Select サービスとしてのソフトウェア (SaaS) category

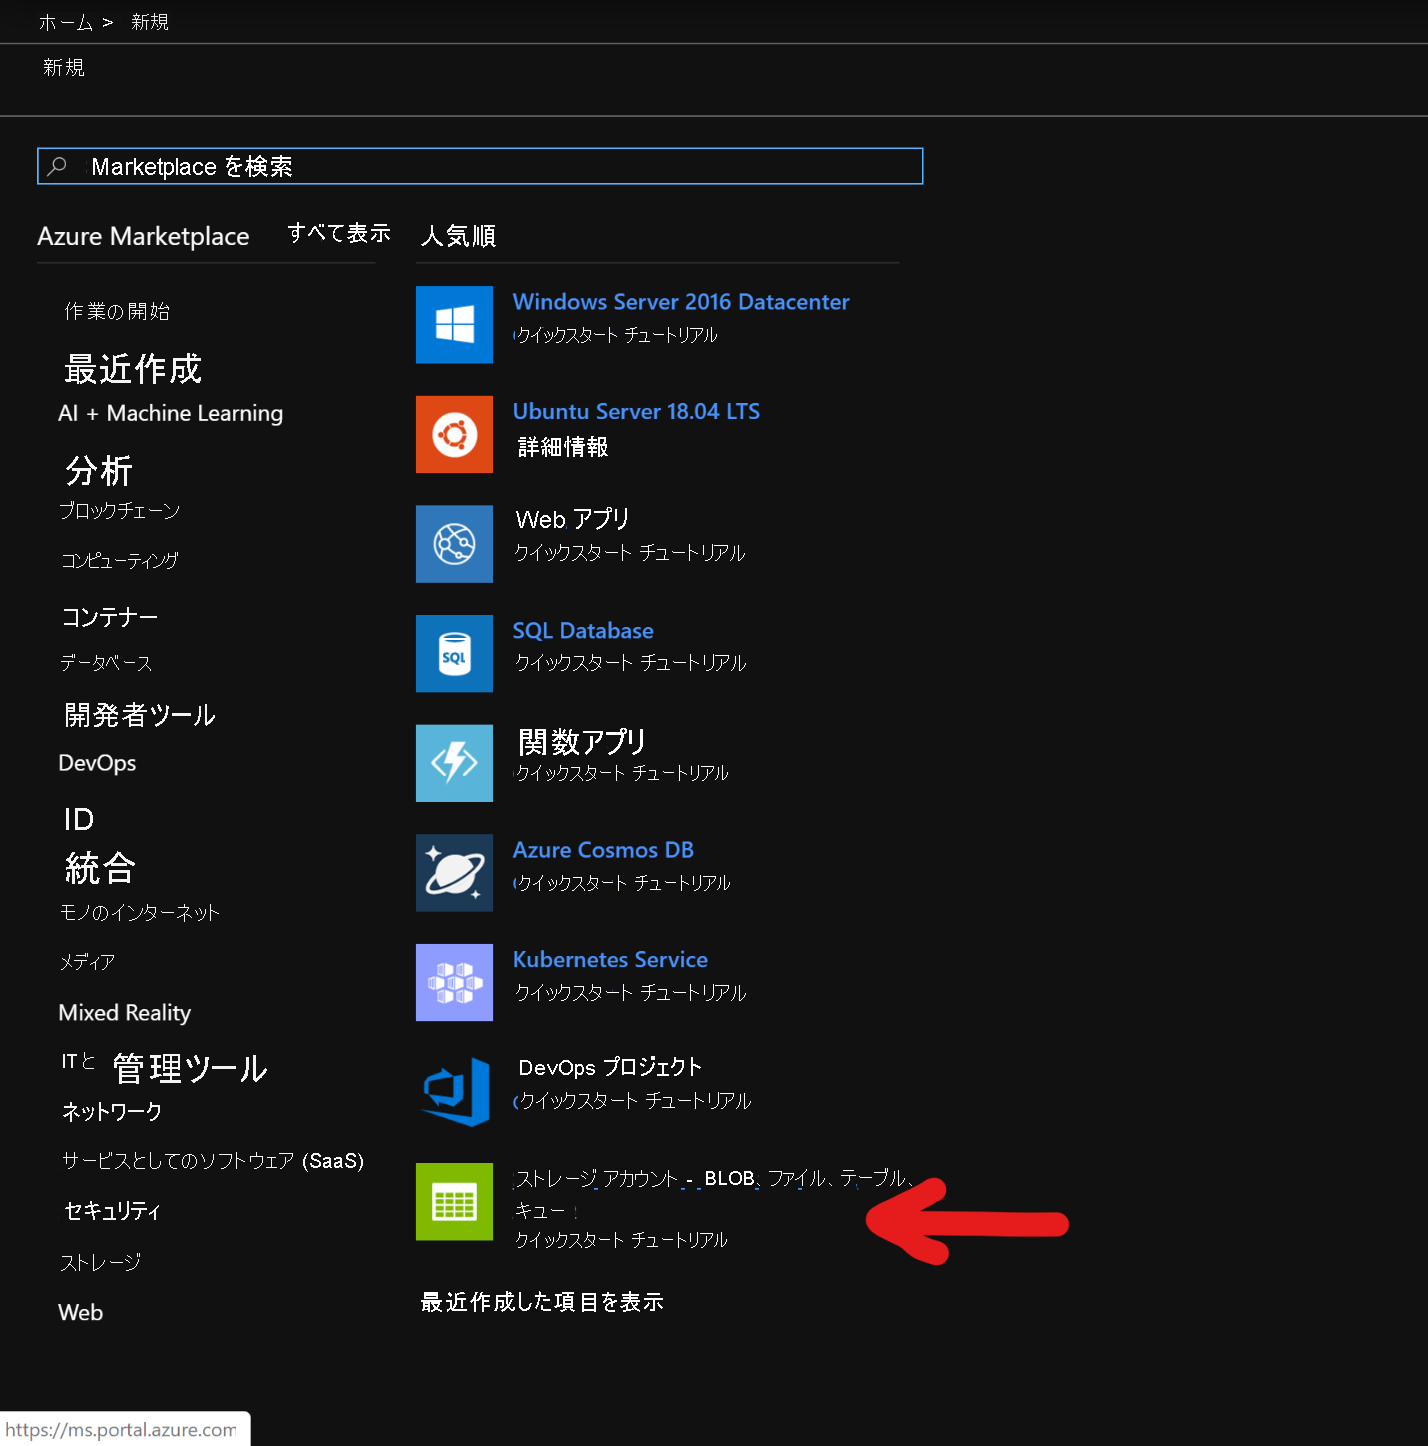pos(213,1161)
